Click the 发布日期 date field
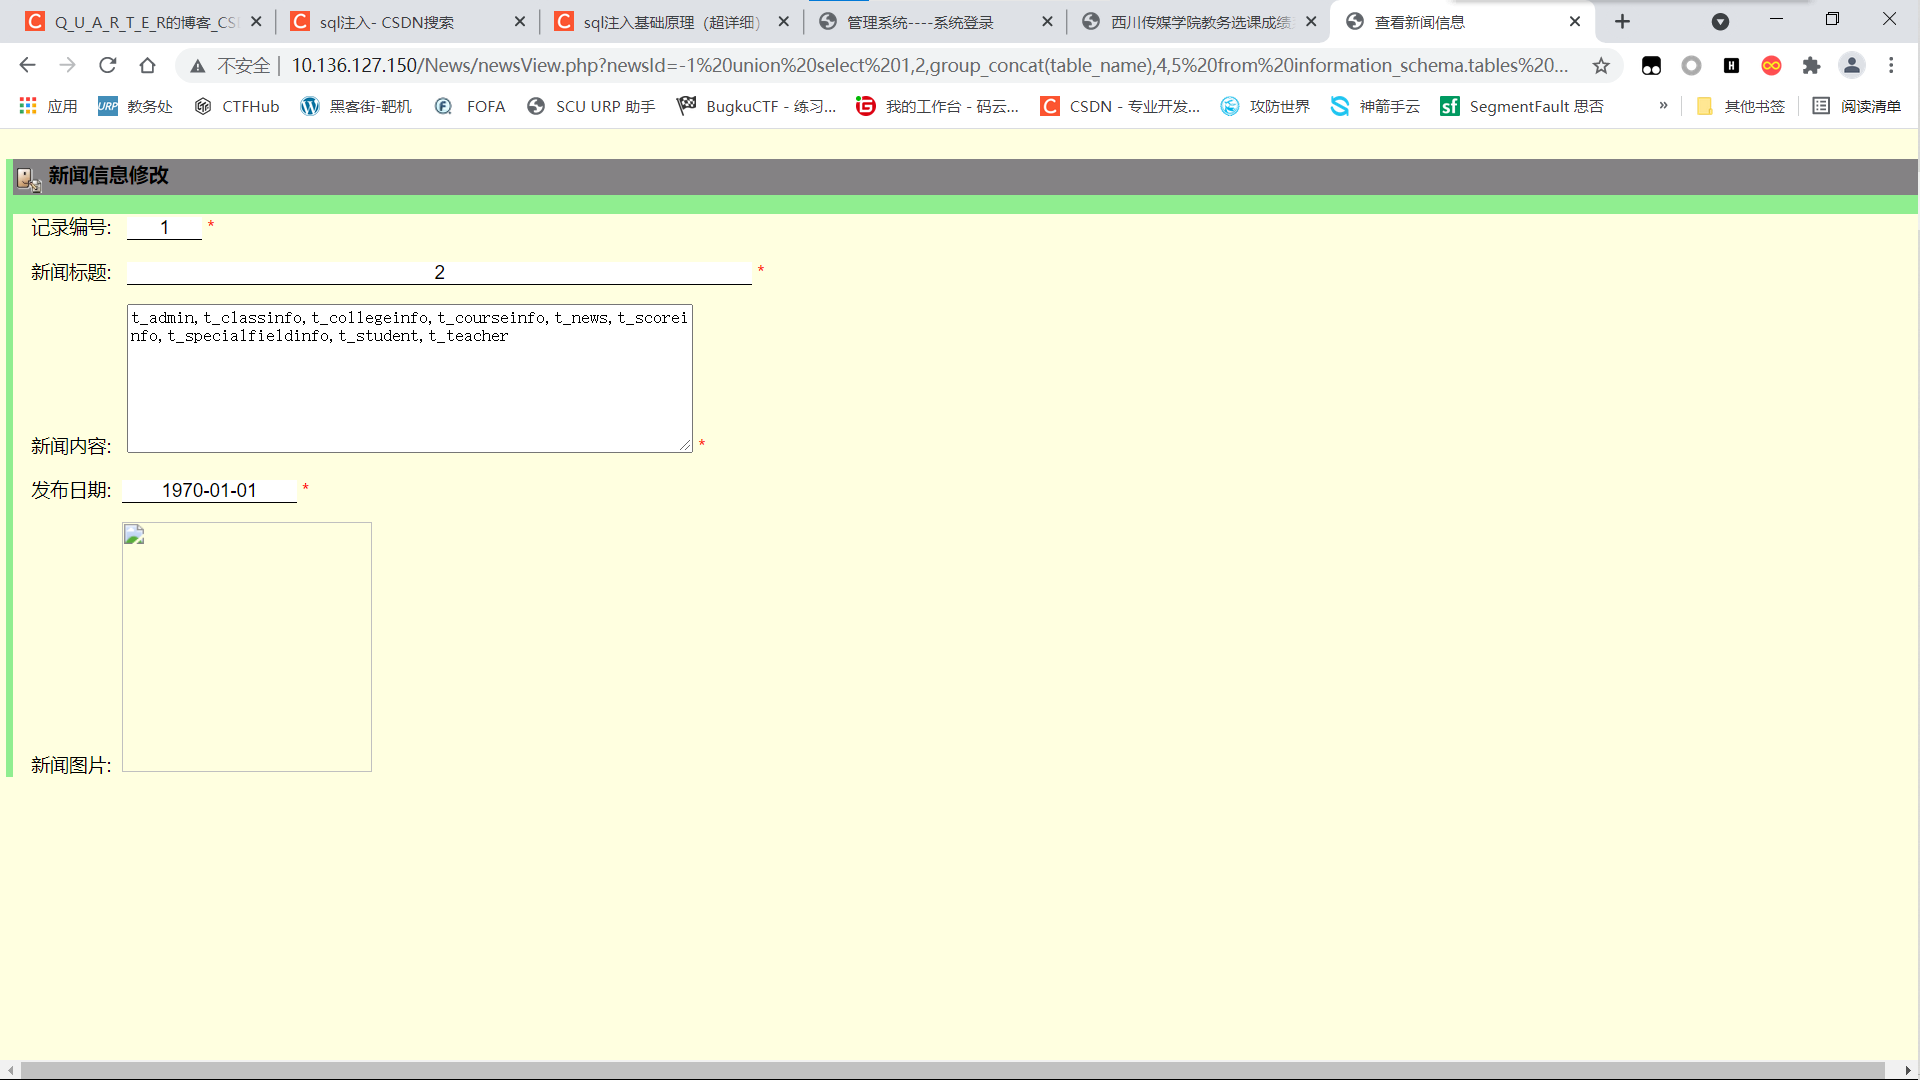1920x1080 pixels. click(x=209, y=491)
